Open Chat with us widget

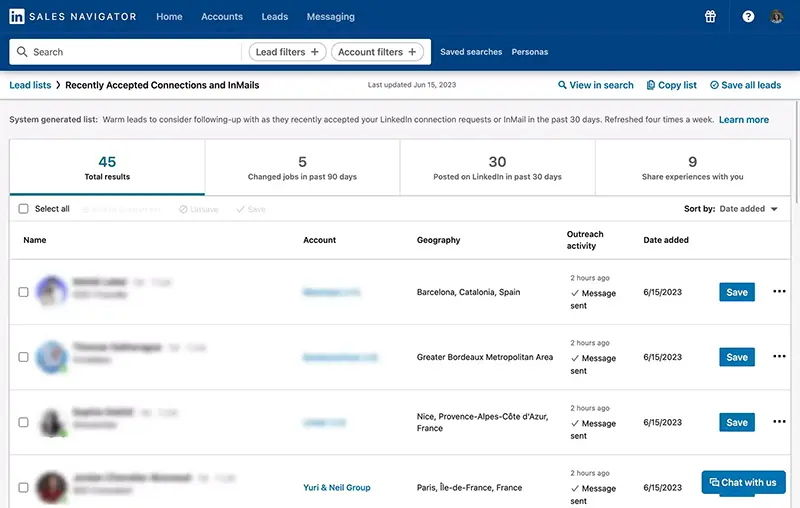click(x=743, y=482)
